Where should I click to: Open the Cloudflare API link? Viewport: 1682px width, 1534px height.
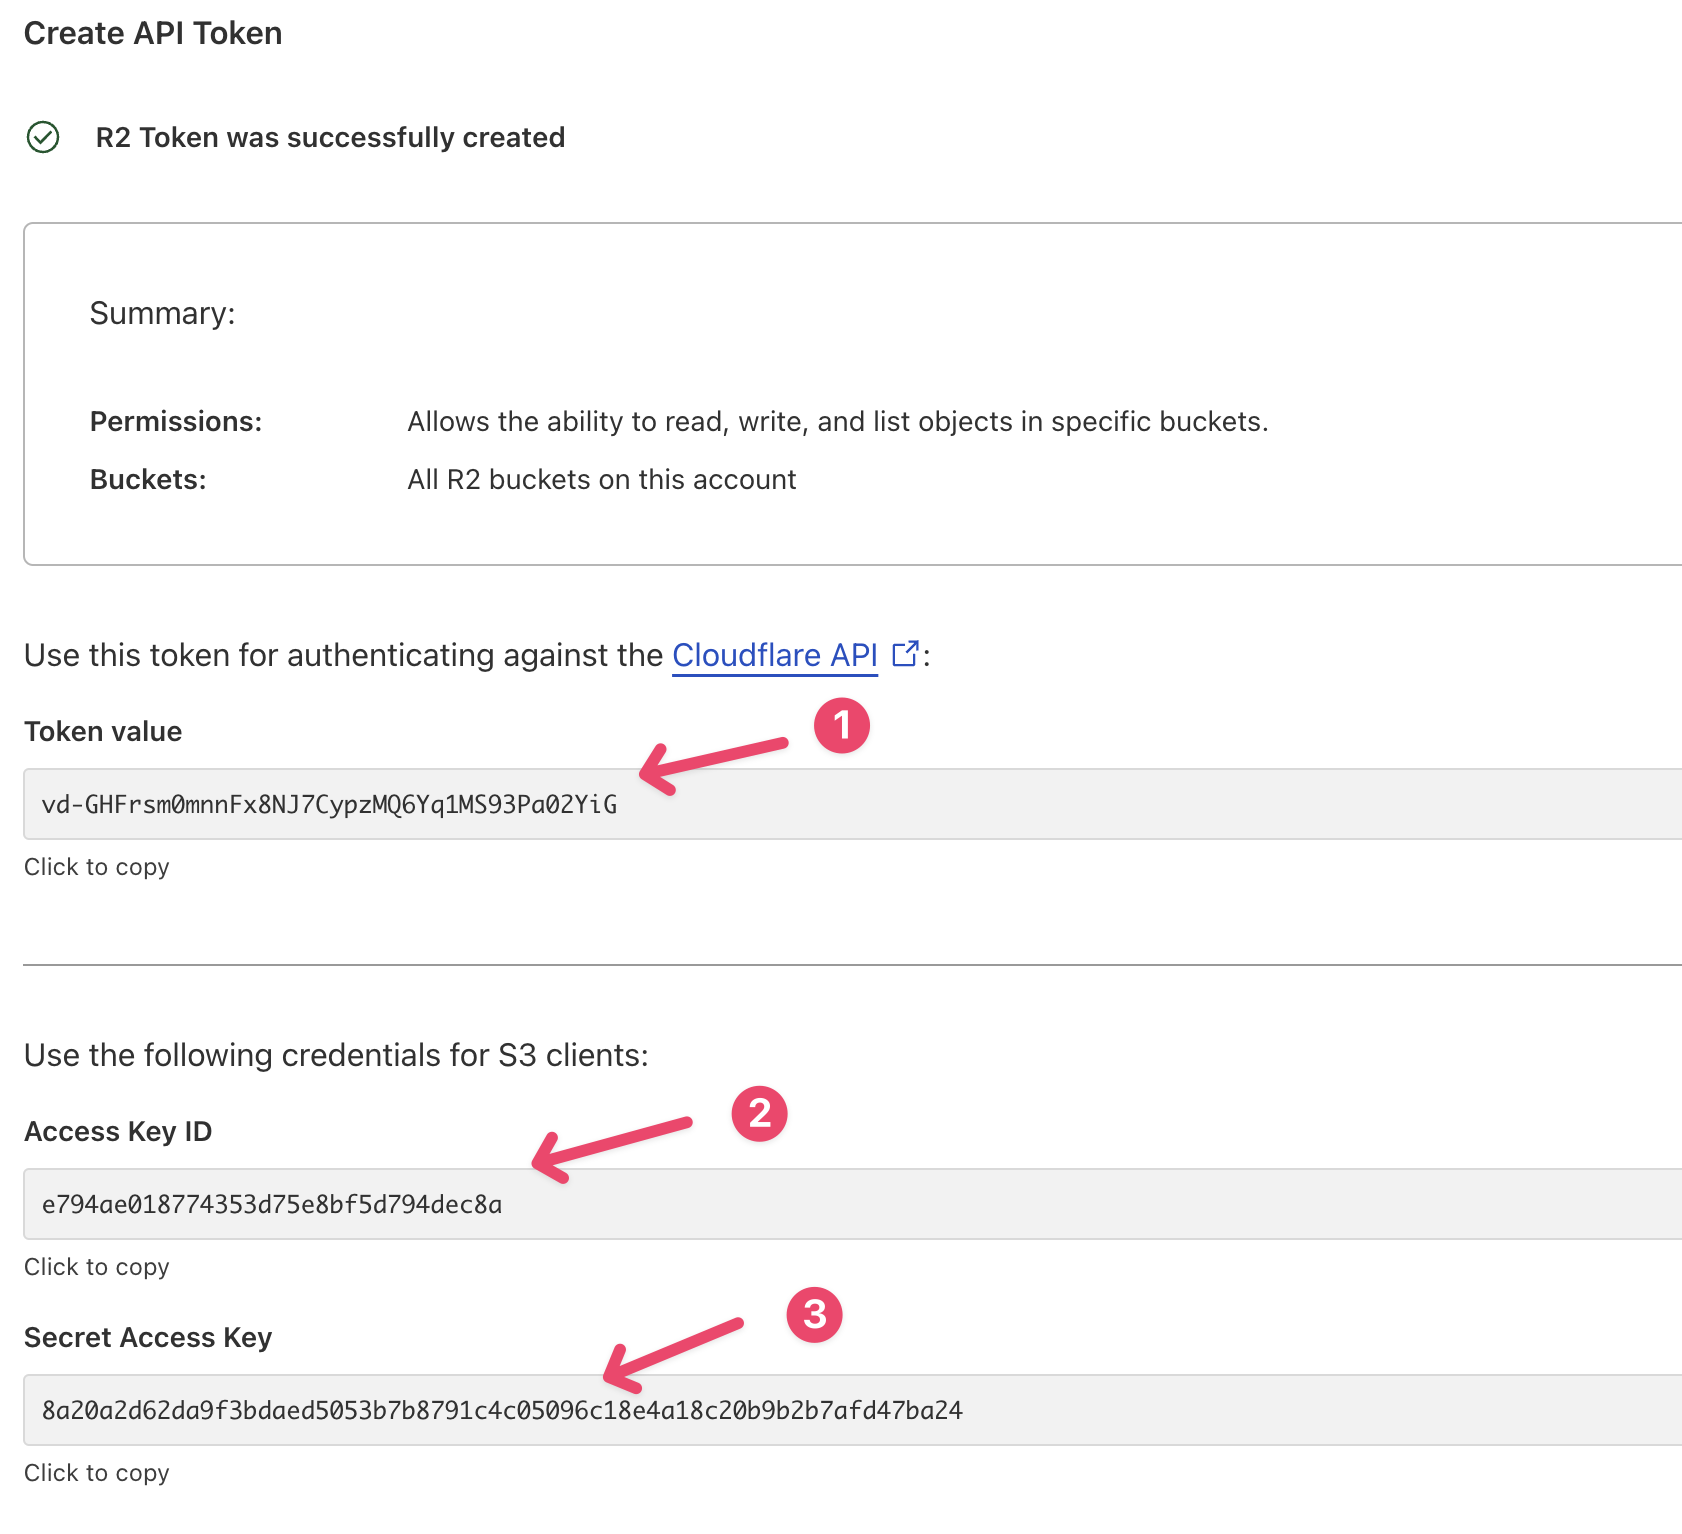[x=774, y=655]
